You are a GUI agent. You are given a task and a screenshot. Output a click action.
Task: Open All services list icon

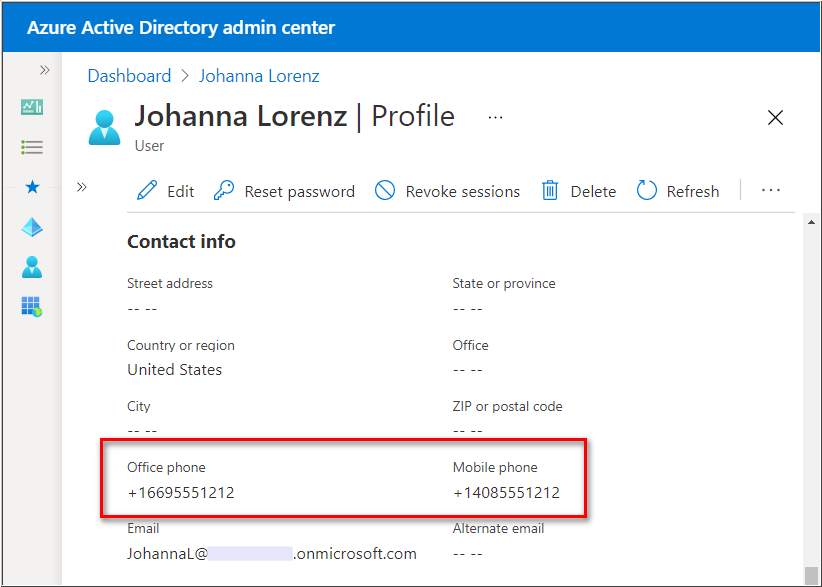click(32, 147)
